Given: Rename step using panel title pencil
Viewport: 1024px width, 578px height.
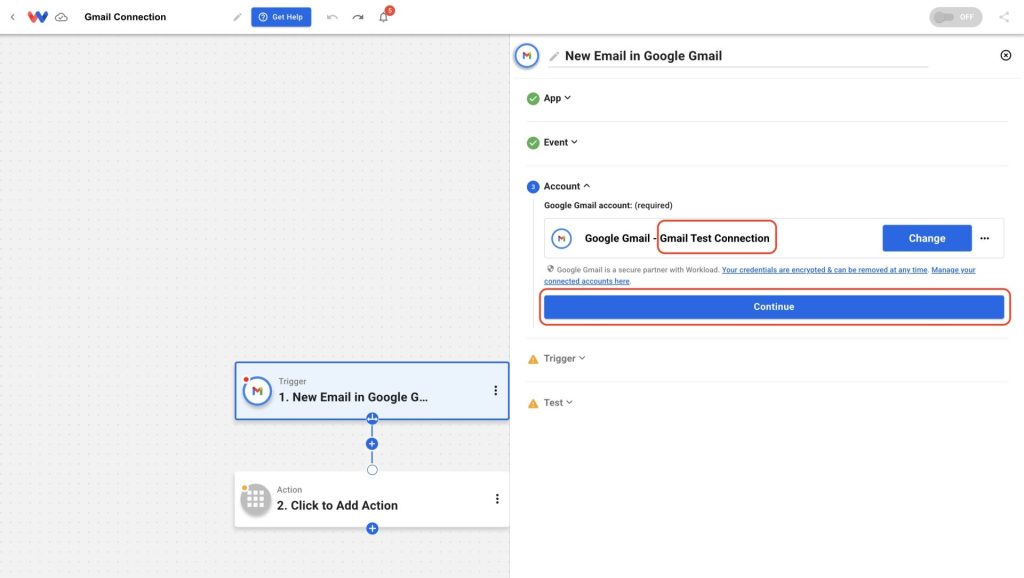Looking at the screenshot, I should 554,56.
